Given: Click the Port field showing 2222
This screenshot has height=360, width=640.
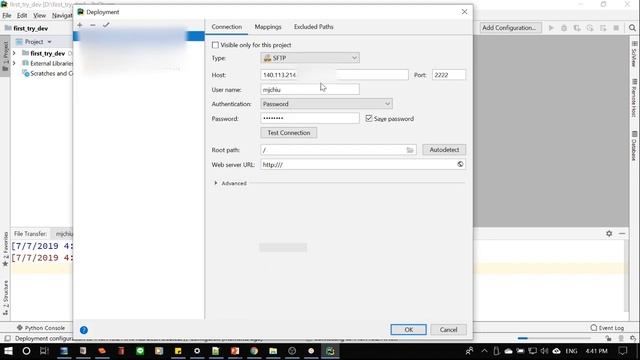Looking at the screenshot, I should [449, 75].
